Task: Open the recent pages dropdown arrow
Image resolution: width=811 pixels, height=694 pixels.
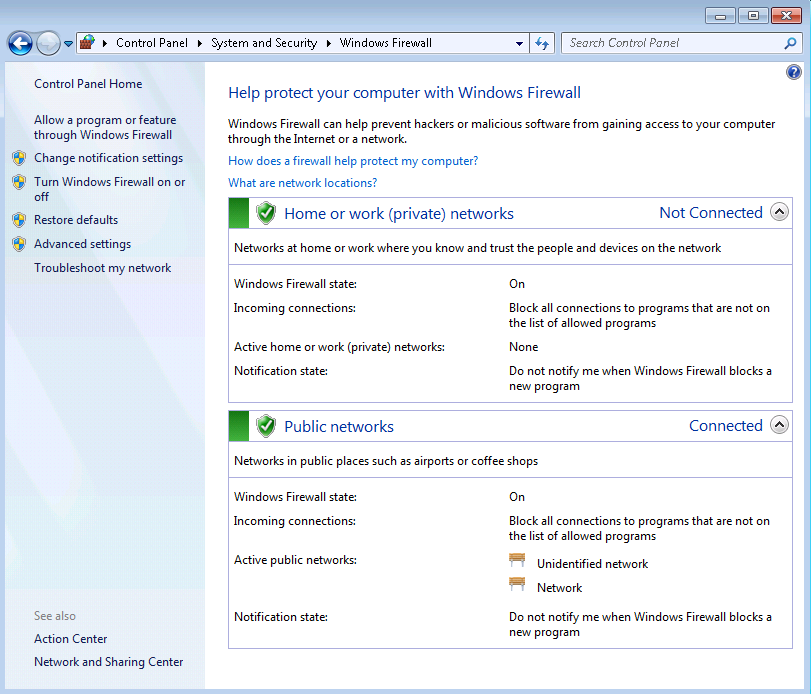Action: 68,44
